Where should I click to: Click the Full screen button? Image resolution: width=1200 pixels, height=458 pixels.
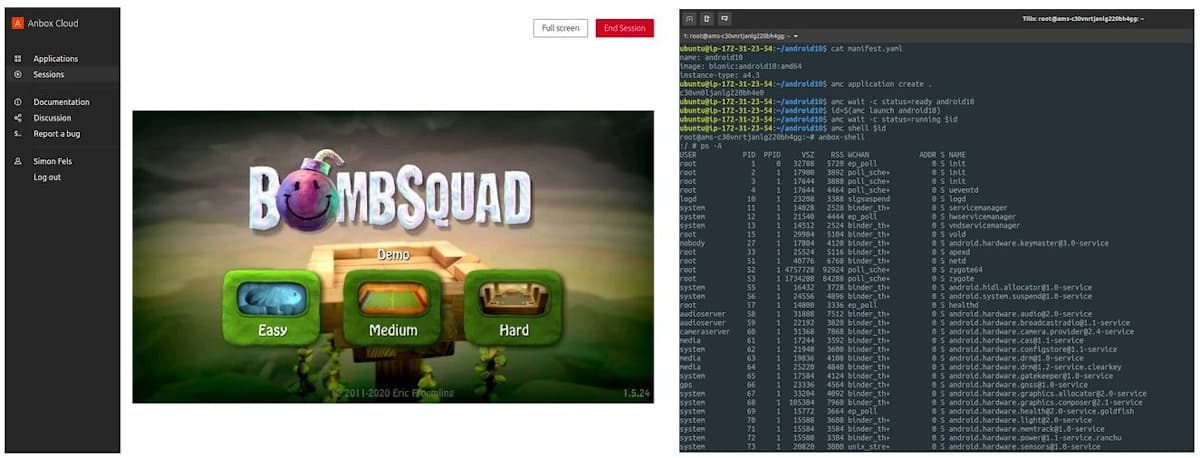(561, 28)
